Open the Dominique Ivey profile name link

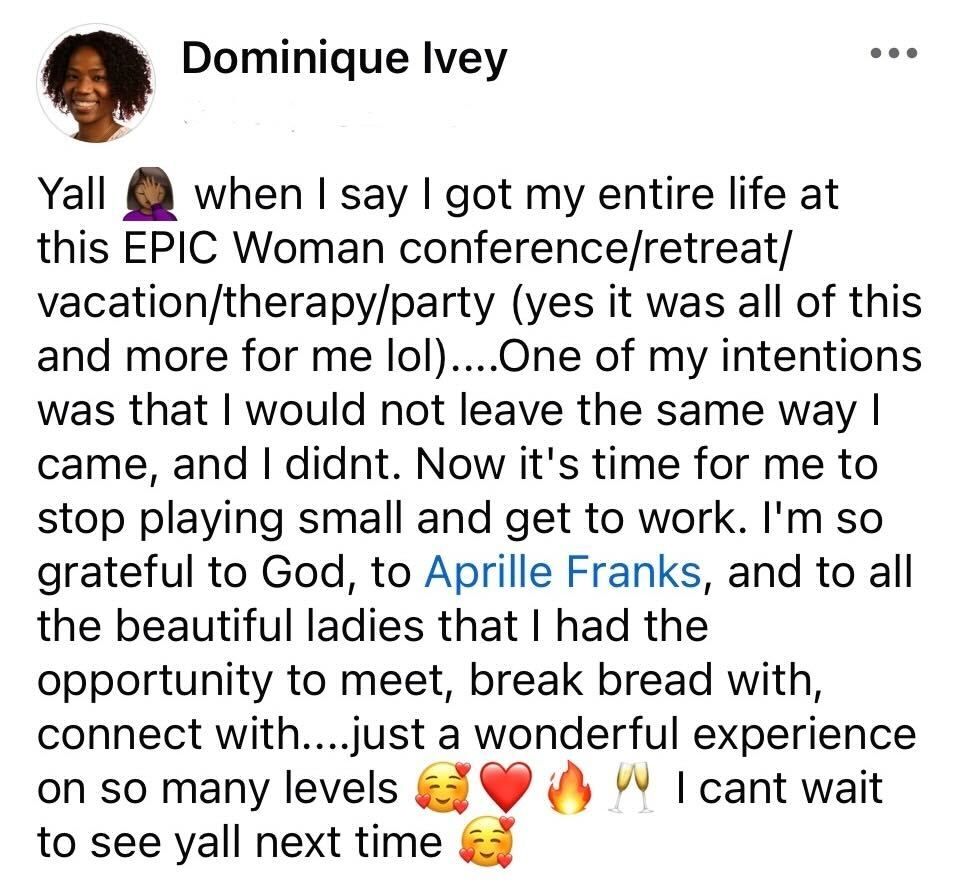click(345, 60)
